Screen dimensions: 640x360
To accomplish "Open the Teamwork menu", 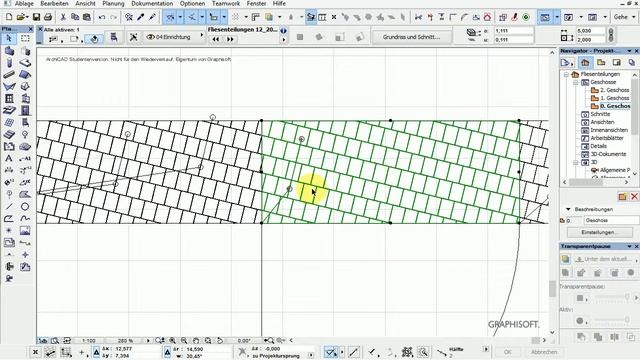I will click(226, 4).
